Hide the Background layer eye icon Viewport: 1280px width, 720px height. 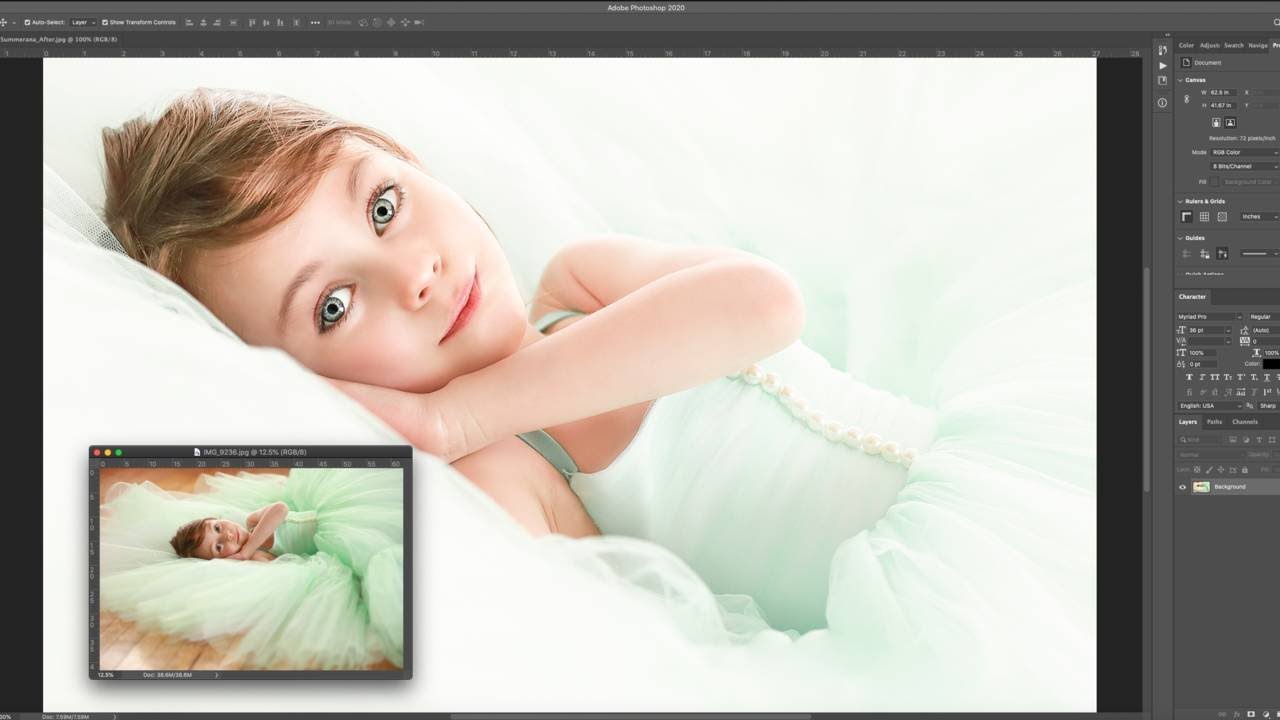(1182, 487)
